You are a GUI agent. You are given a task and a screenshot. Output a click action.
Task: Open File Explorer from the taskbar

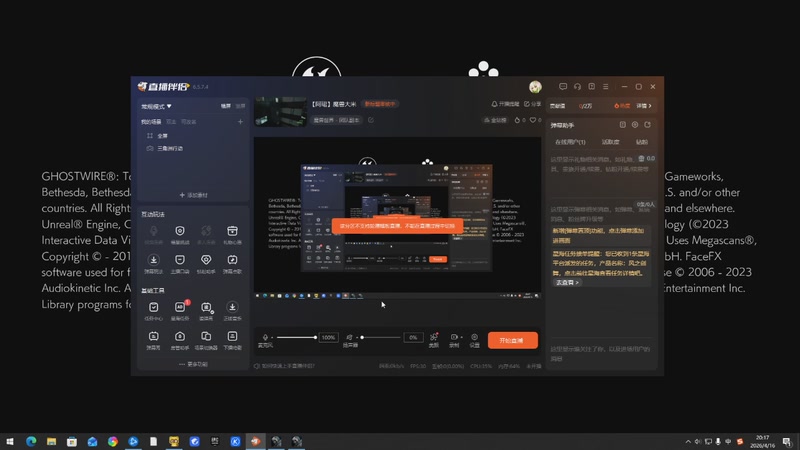(52, 441)
